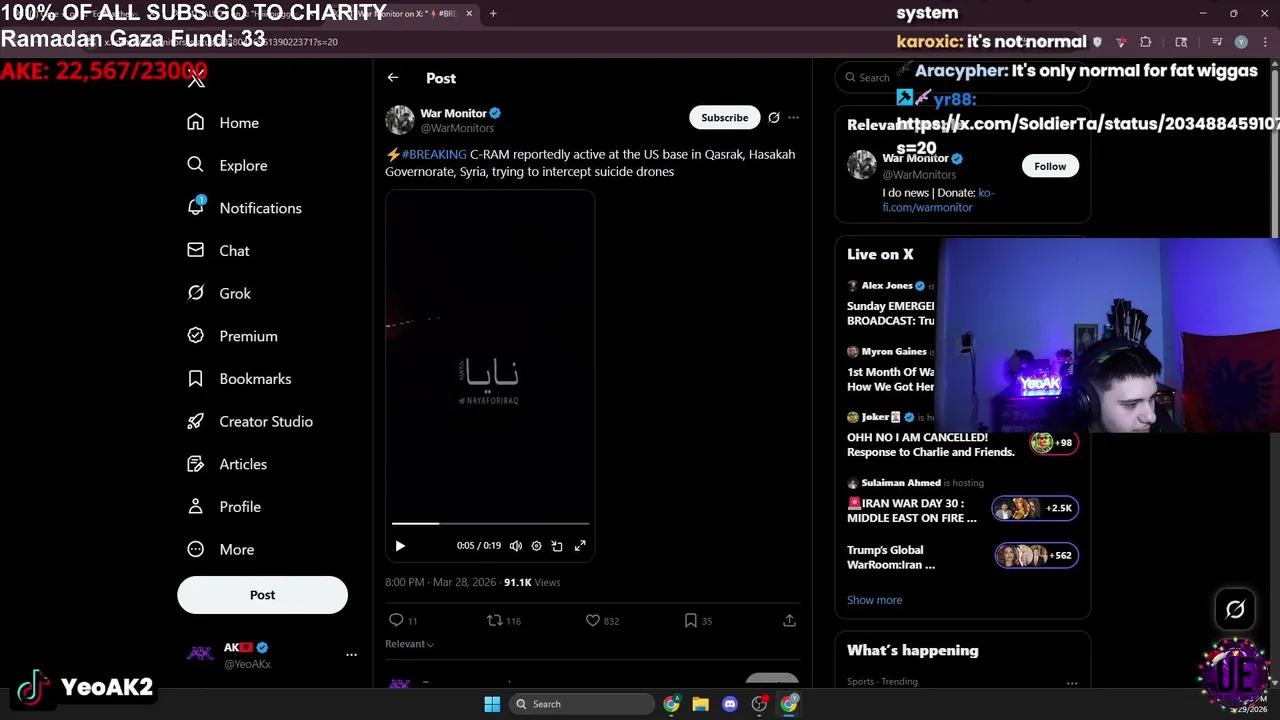Image resolution: width=1280 pixels, height=720 pixels.
Task: Play the War Monitor video
Action: (400, 546)
